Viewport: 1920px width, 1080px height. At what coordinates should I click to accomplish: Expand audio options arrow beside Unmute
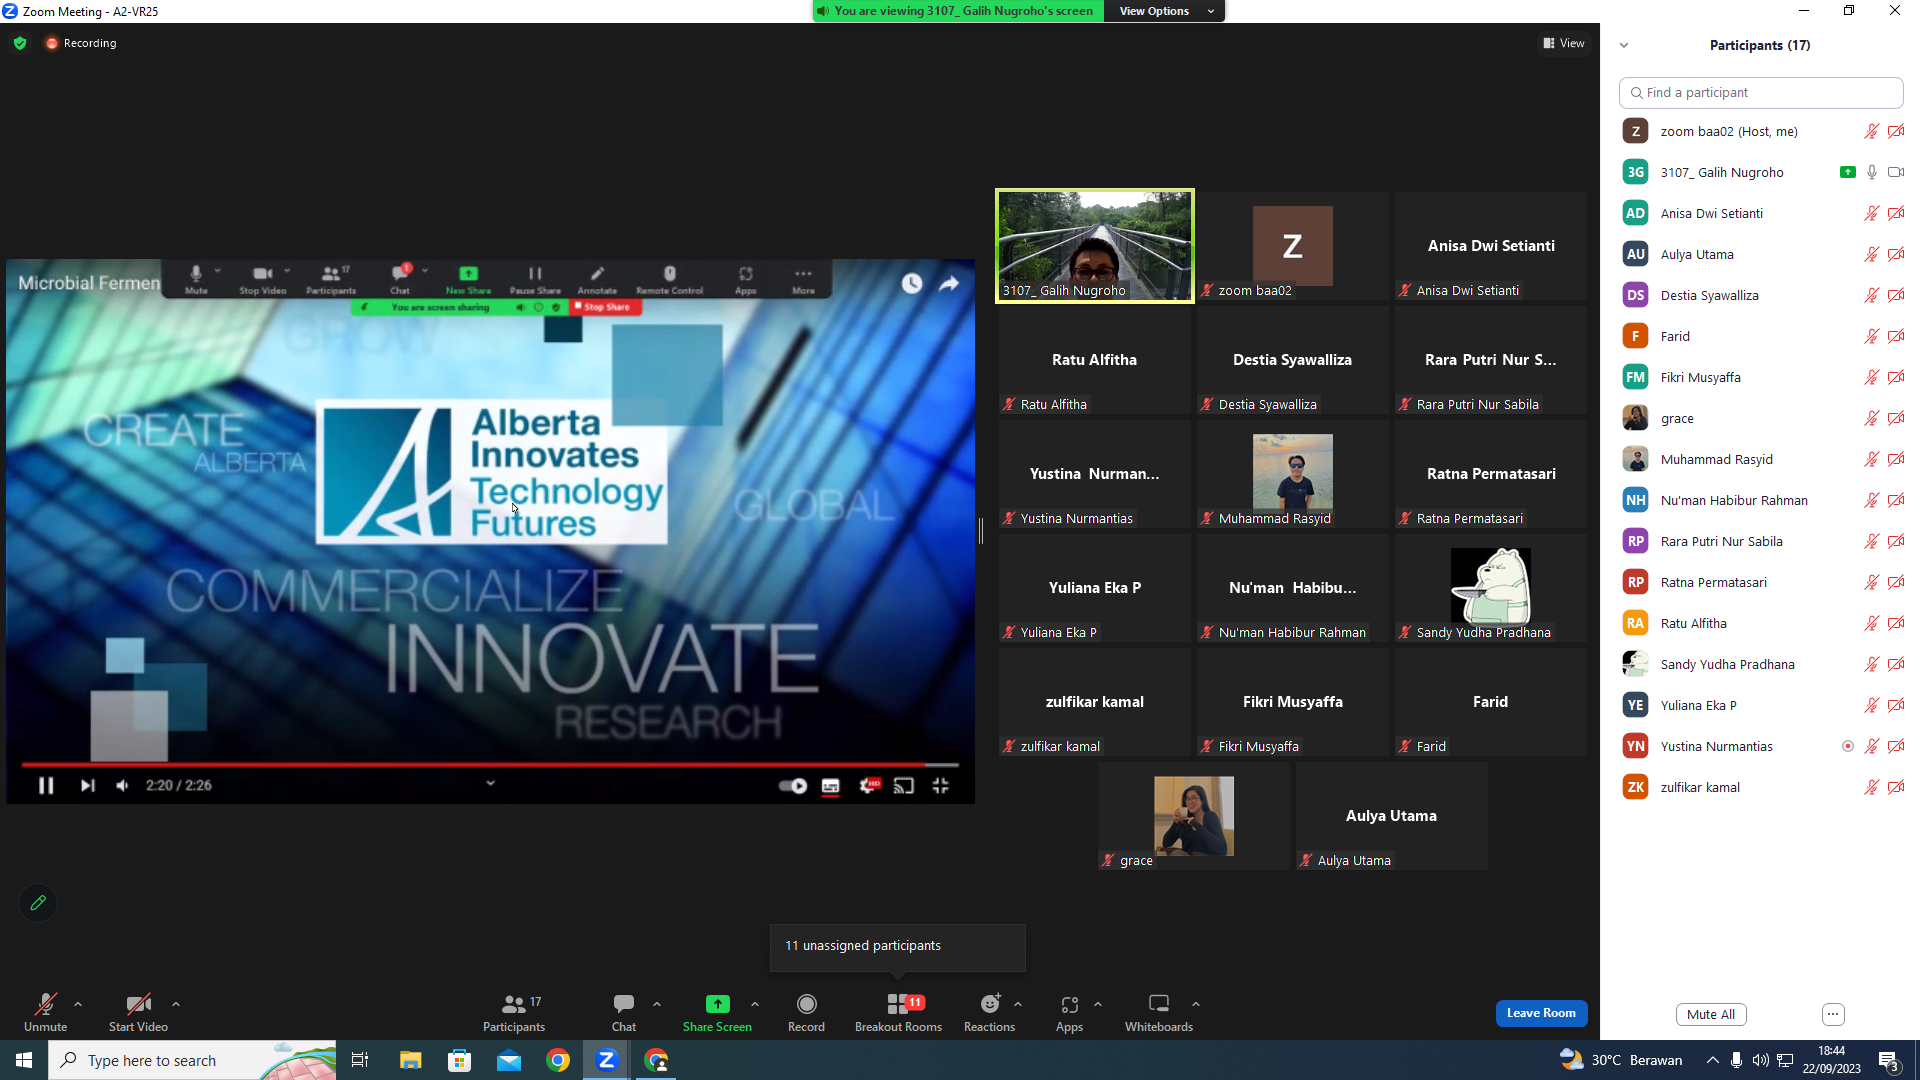click(x=78, y=1004)
